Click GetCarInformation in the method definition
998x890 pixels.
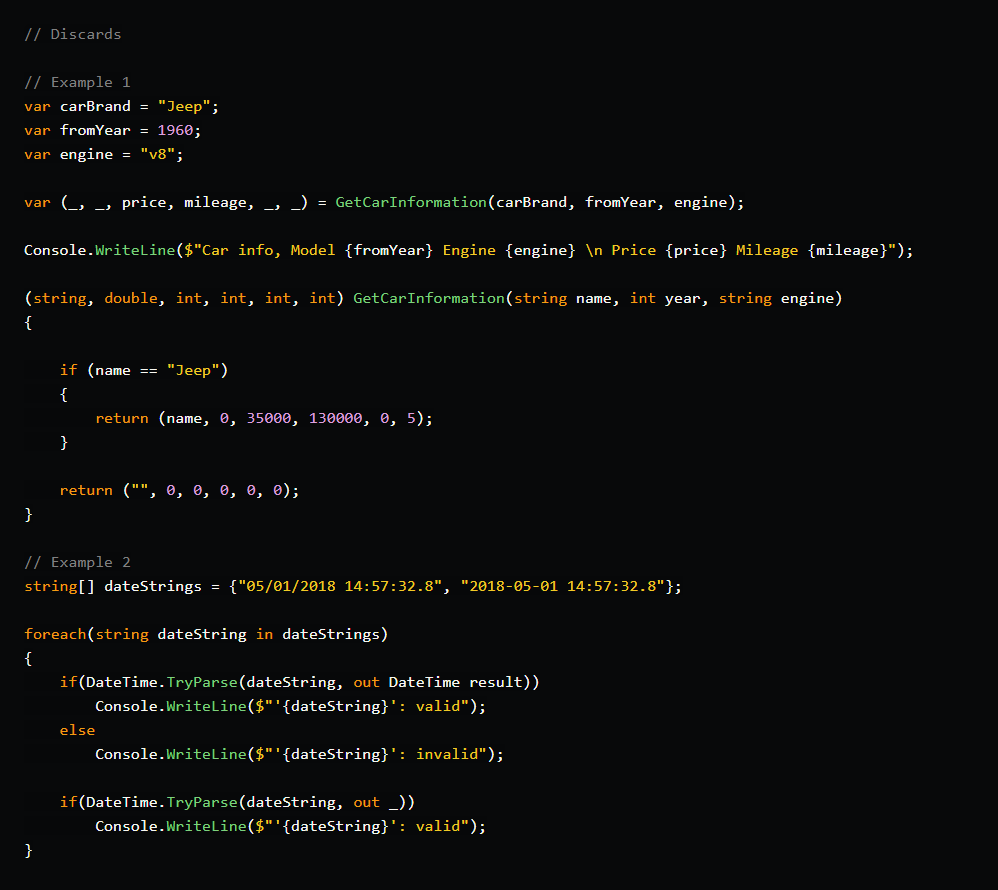(x=429, y=298)
